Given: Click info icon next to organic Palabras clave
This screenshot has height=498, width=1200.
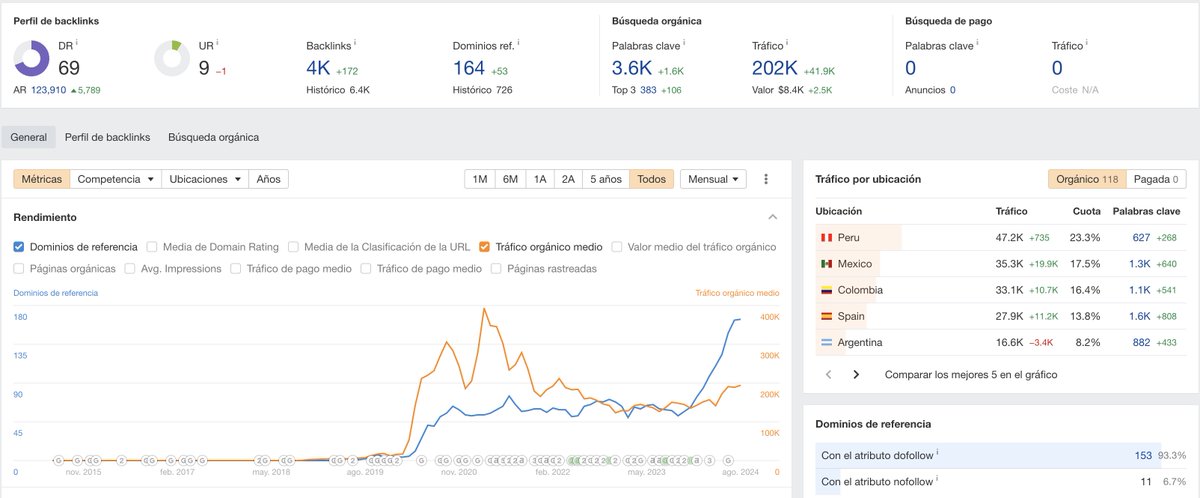Looking at the screenshot, I should tap(685, 43).
